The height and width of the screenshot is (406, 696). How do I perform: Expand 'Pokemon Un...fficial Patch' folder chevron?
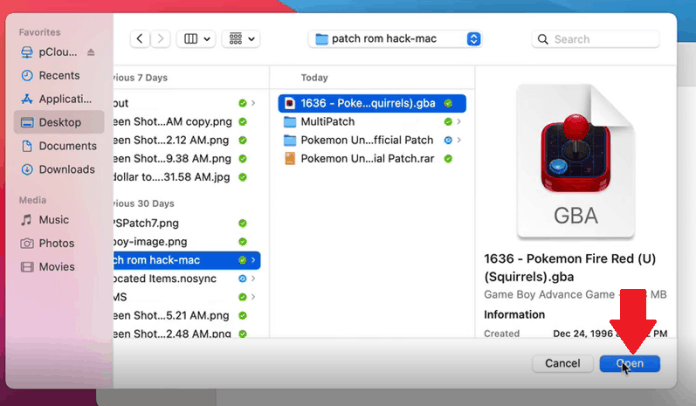point(459,140)
